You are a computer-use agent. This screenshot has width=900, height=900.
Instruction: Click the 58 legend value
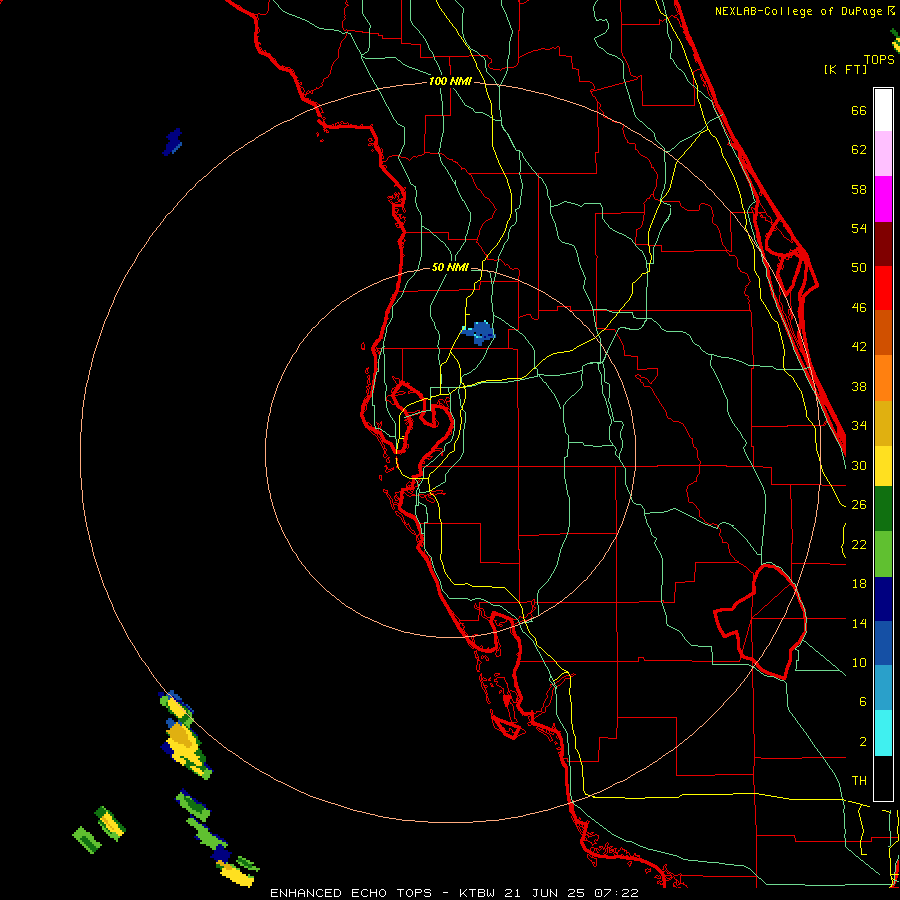859,189
